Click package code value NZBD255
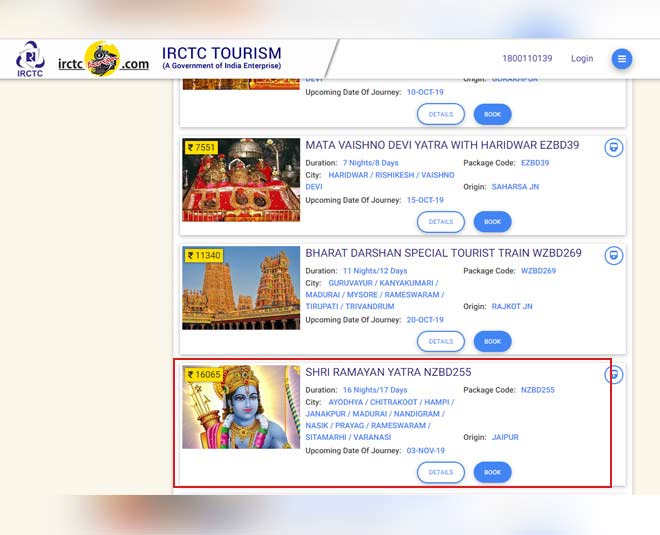The width and height of the screenshot is (660, 535). point(538,390)
